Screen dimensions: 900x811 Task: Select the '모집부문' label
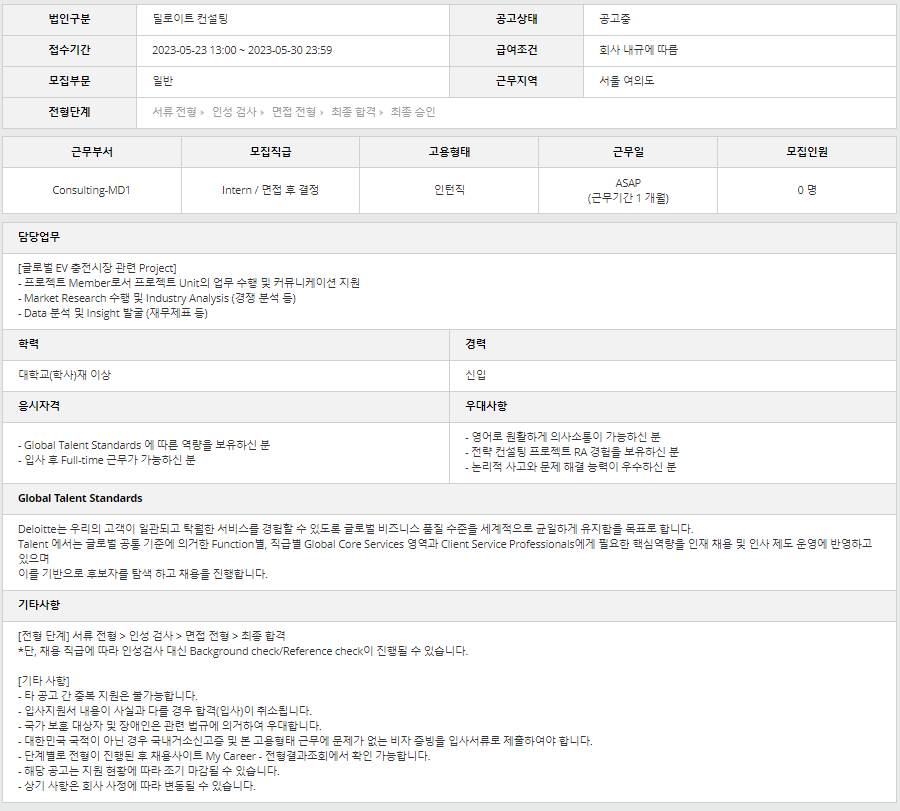pos(69,81)
